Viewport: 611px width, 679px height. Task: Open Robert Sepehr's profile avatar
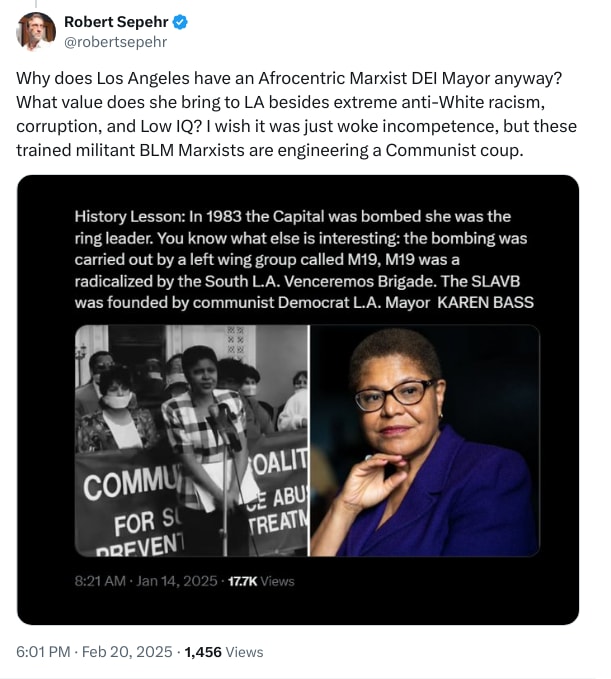point(36,31)
